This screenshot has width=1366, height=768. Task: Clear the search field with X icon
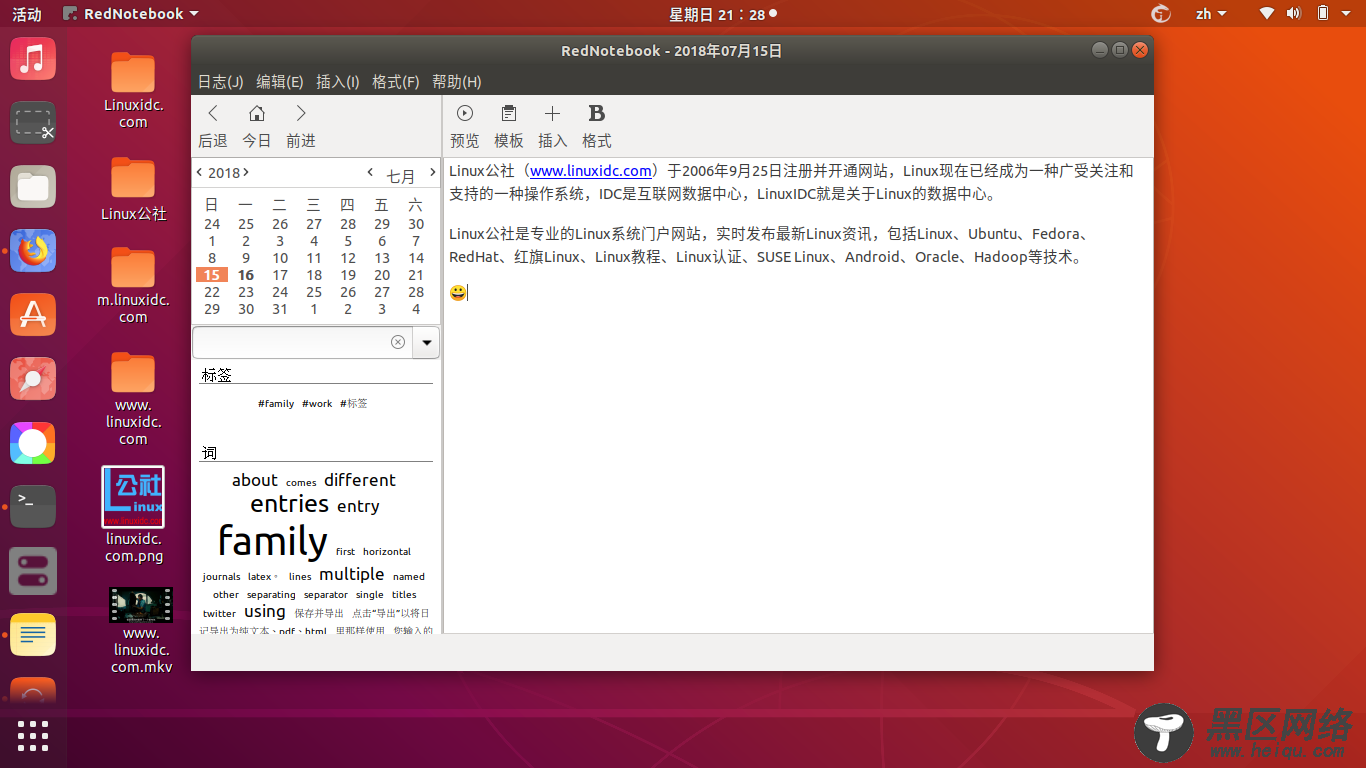point(398,342)
